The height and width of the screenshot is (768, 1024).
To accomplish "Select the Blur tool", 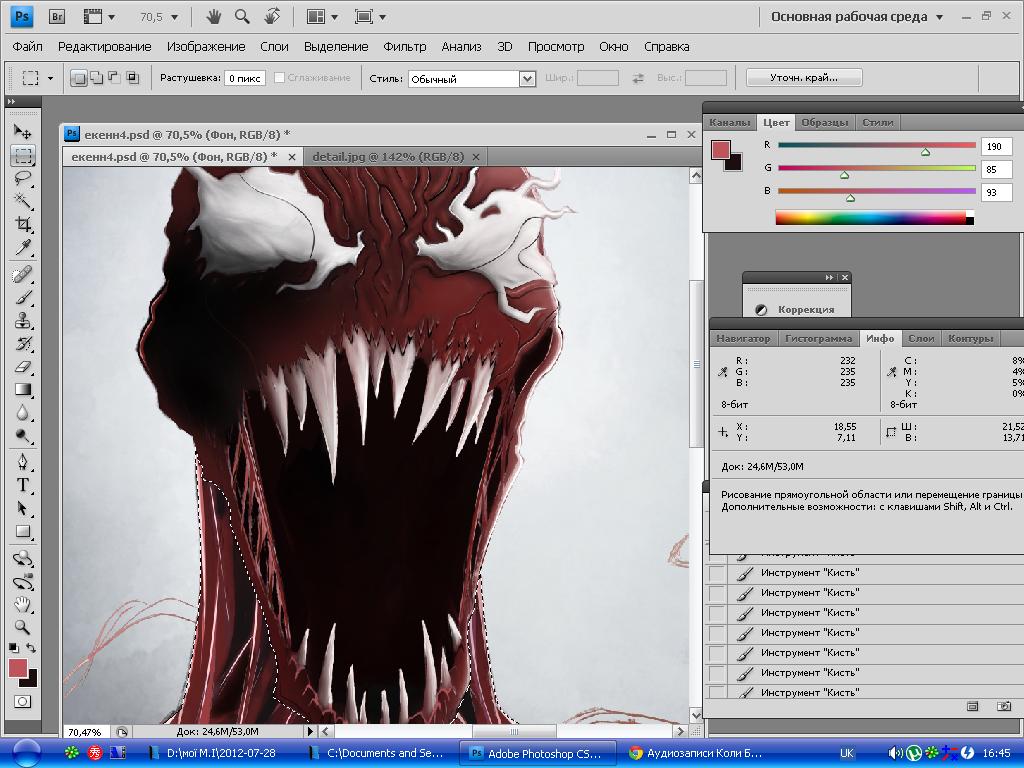I will (23, 413).
